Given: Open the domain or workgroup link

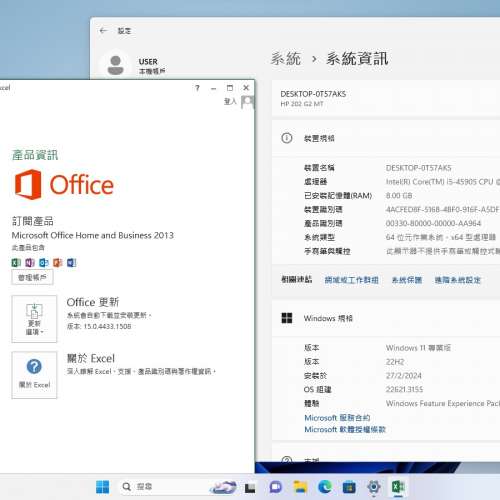Looking at the screenshot, I should point(352,280).
